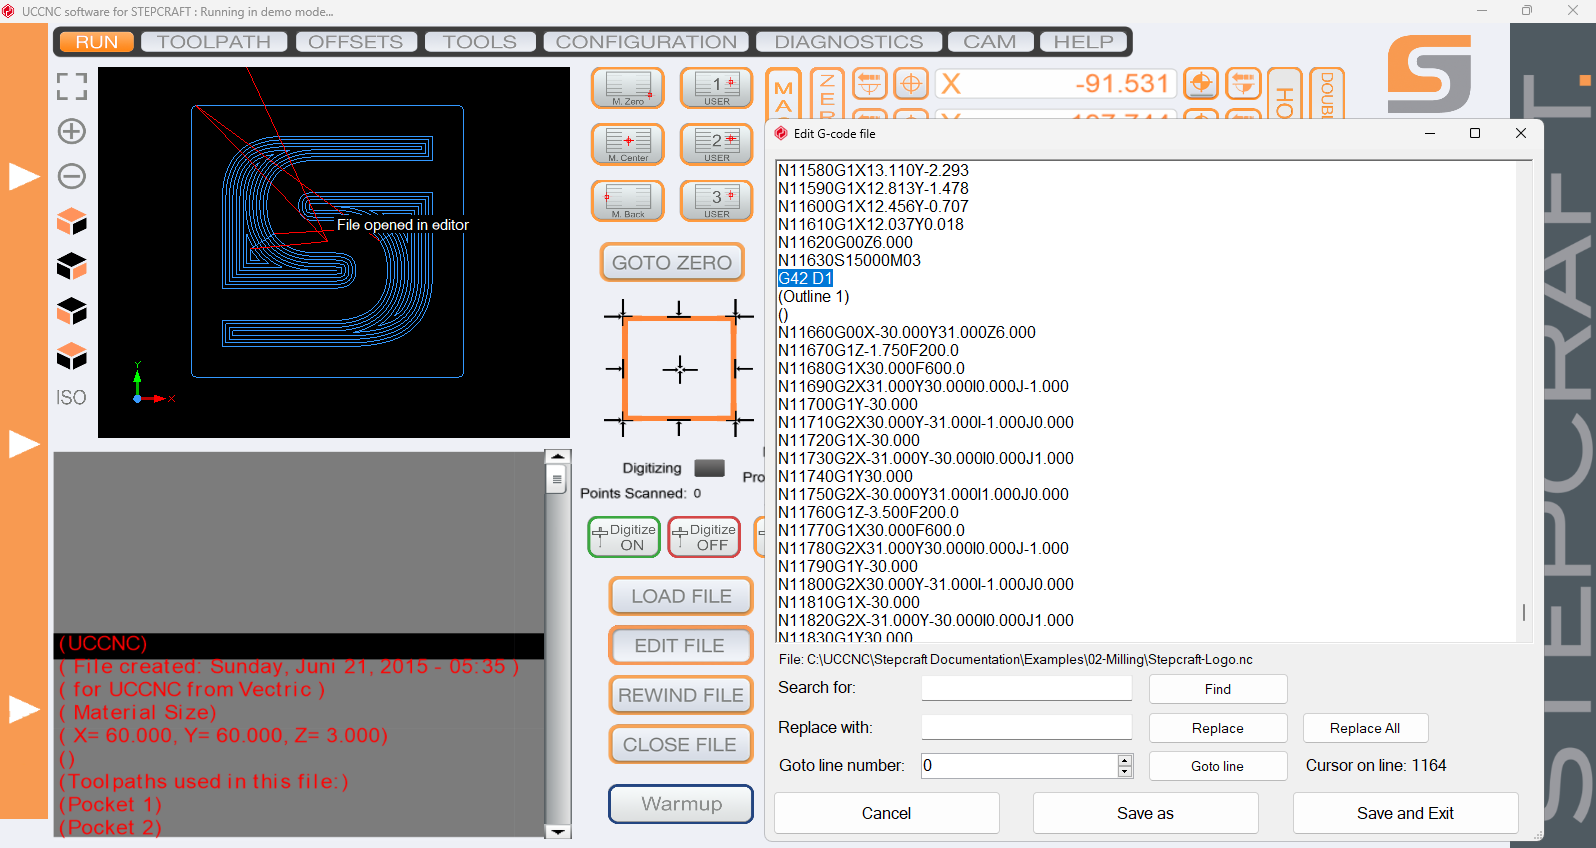Switch to the TOOLPATH tab

[x=214, y=42]
